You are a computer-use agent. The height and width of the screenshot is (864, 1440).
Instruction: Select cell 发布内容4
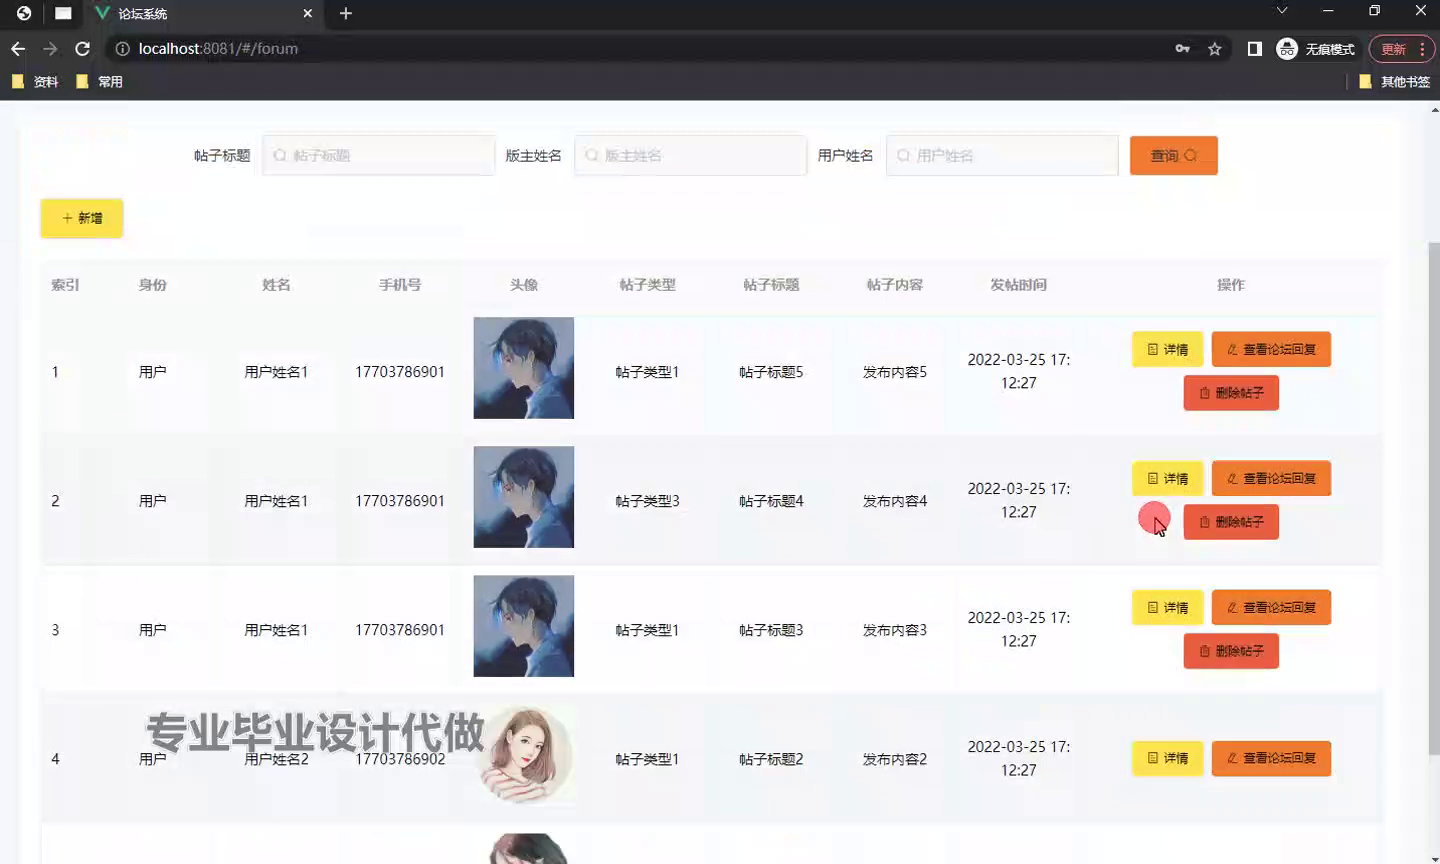[x=895, y=501]
